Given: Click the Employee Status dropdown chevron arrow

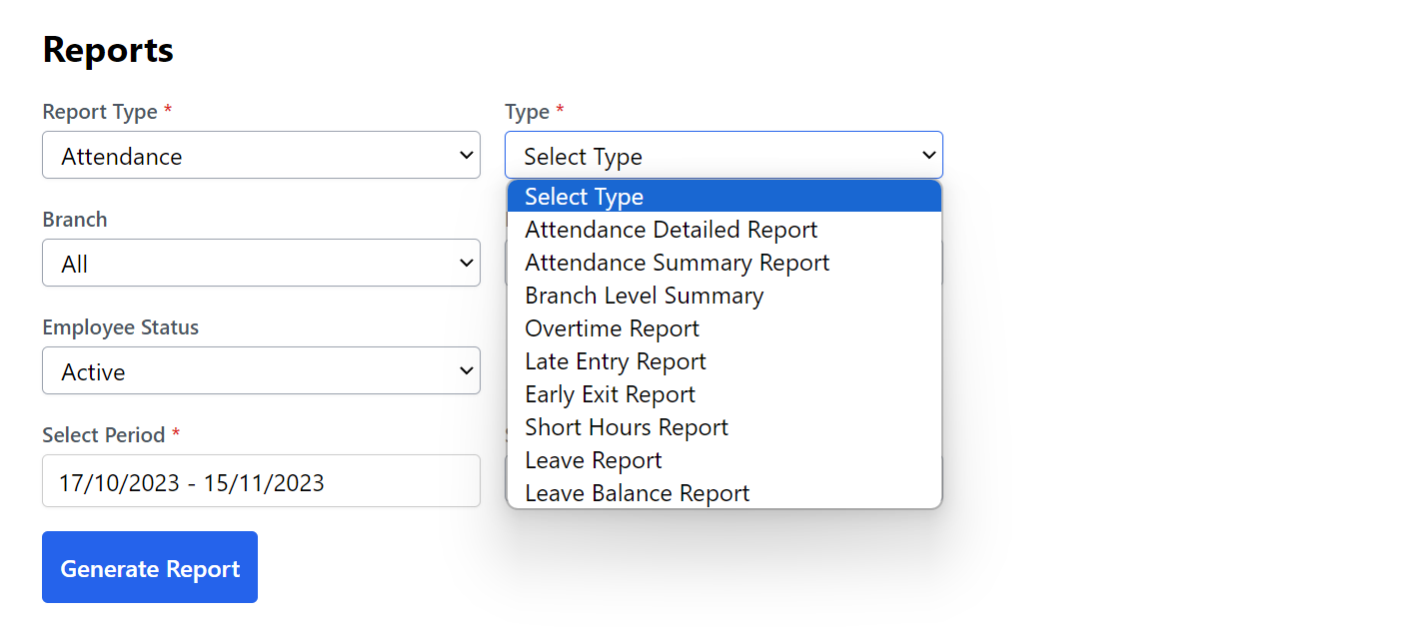Looking at the screenshot, I should [465, 370].
